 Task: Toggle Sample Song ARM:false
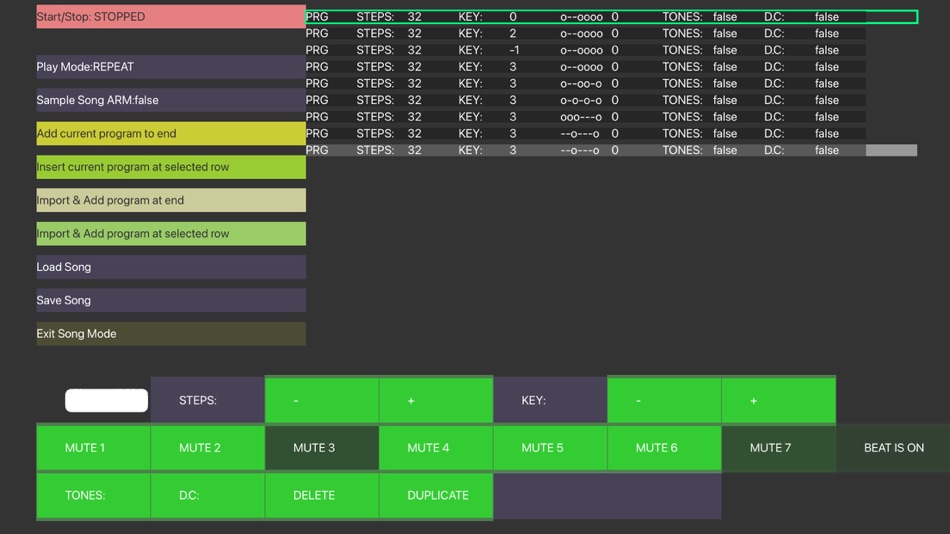click(171, 100)
